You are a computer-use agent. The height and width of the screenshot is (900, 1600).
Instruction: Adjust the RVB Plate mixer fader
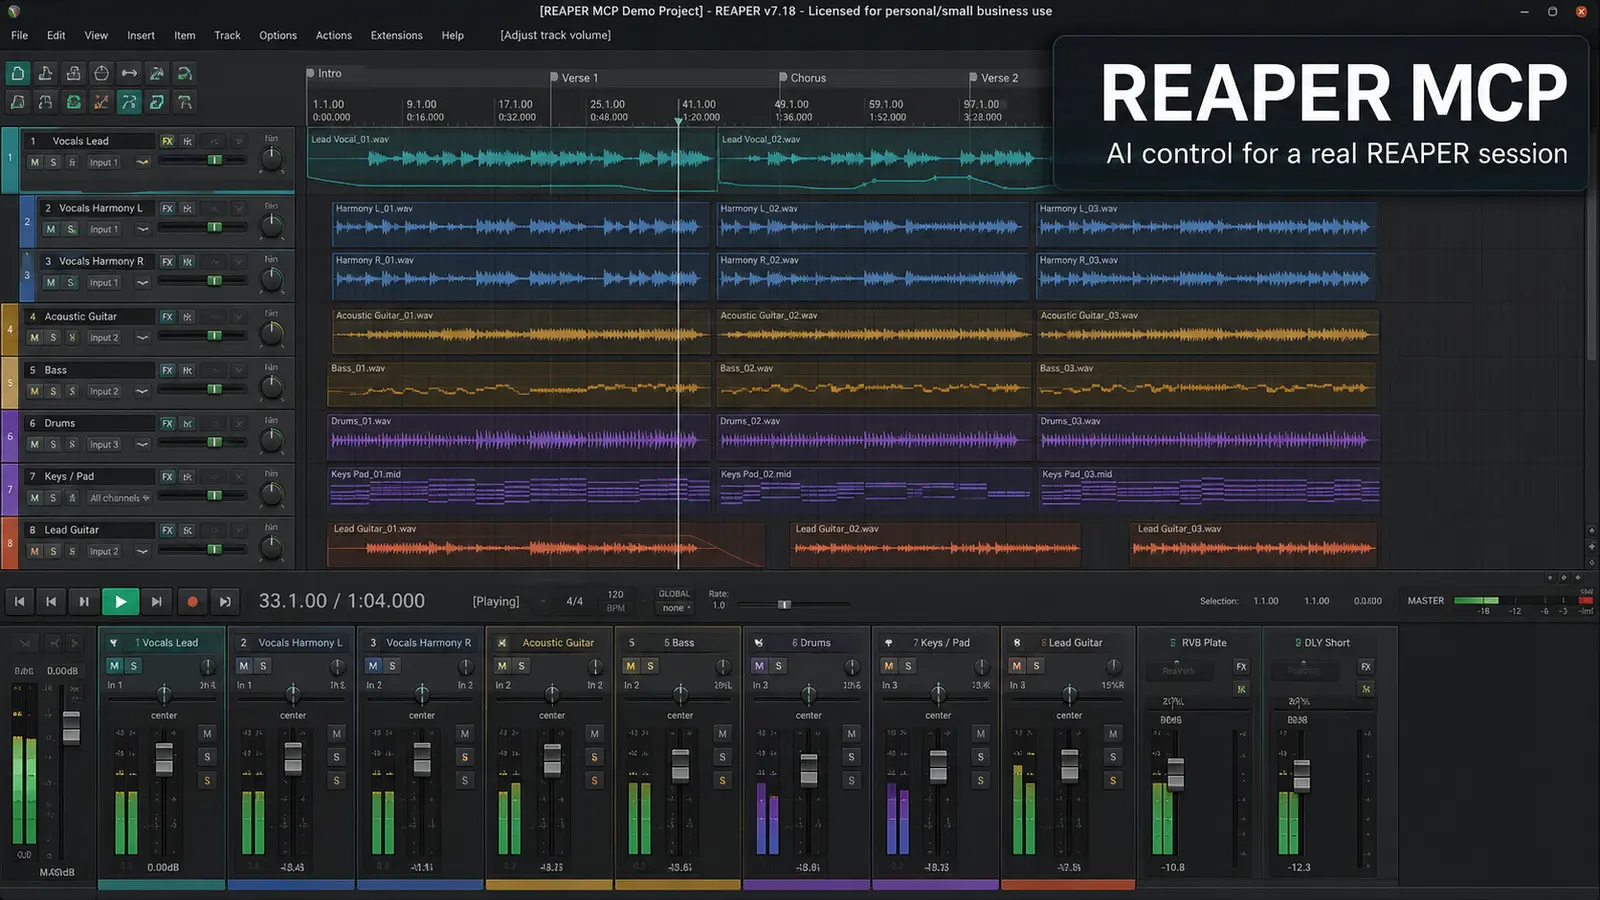[1176, 773]
